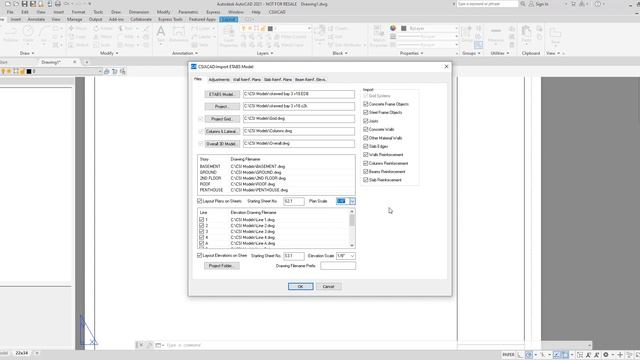Click the Project Grid button
Screen dimensions: 640x360
click(x=222, y=119)
